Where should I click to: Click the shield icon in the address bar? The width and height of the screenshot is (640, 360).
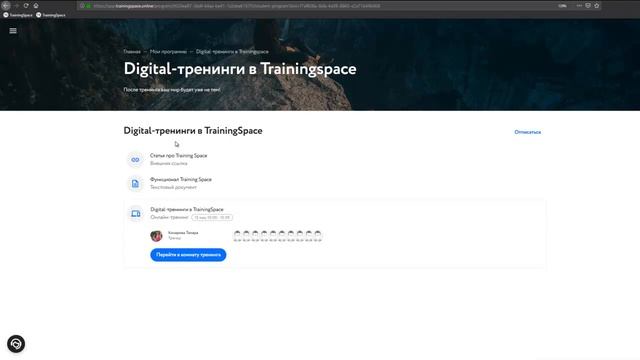(588, 6)
